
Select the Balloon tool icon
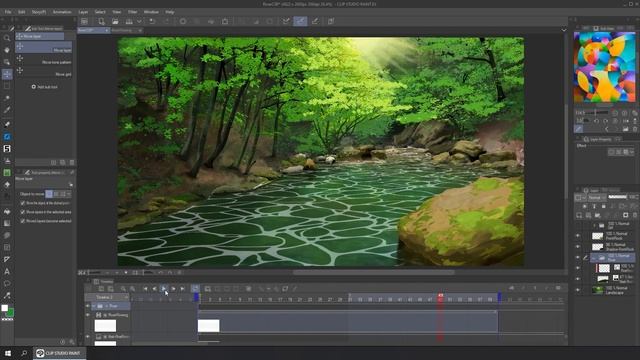click(7, 283)
